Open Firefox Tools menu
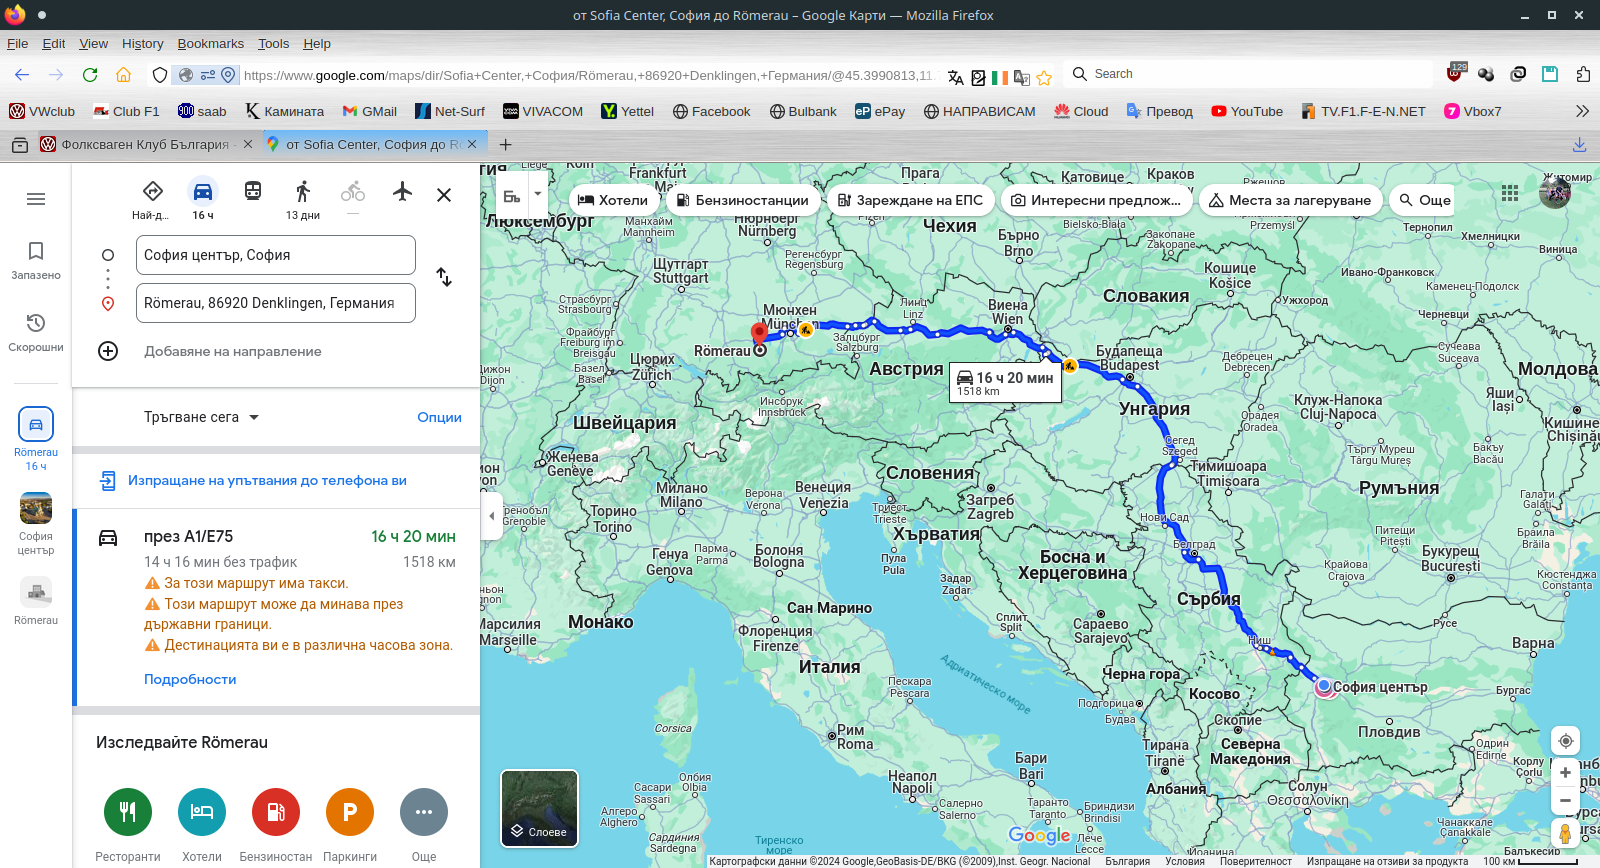The width and height of the screenshot is (1600, 868). coord(273,44)
